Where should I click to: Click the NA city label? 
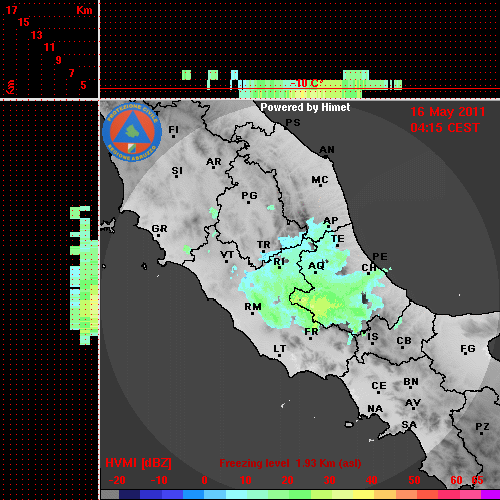pos(375,409)
